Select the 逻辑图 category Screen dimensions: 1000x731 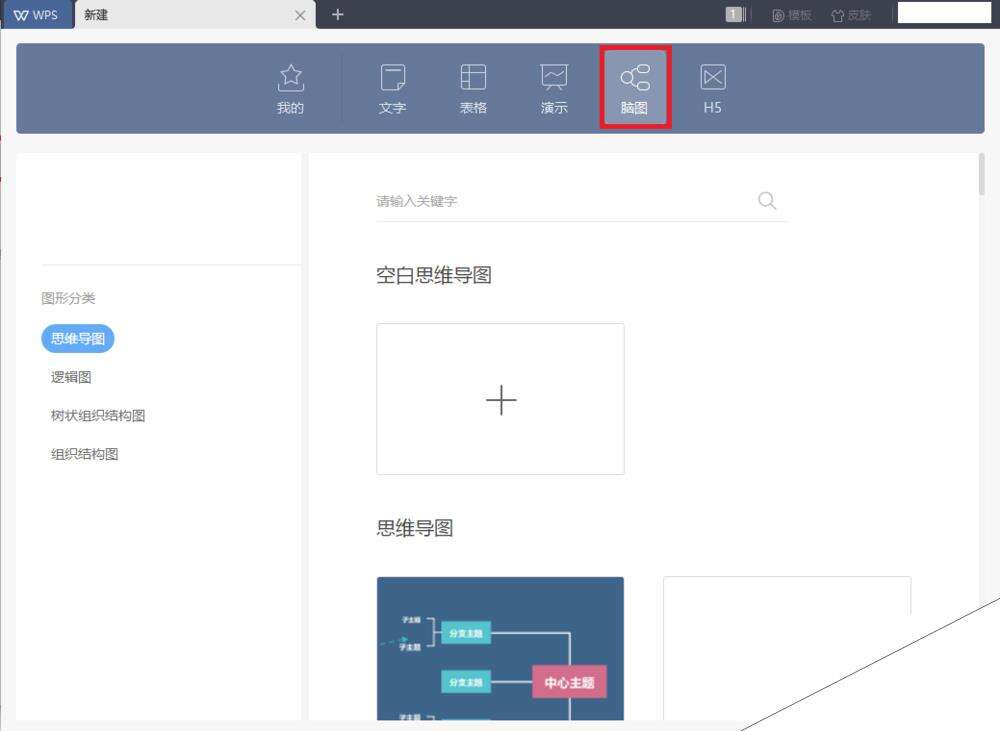(x=71, y=377)
